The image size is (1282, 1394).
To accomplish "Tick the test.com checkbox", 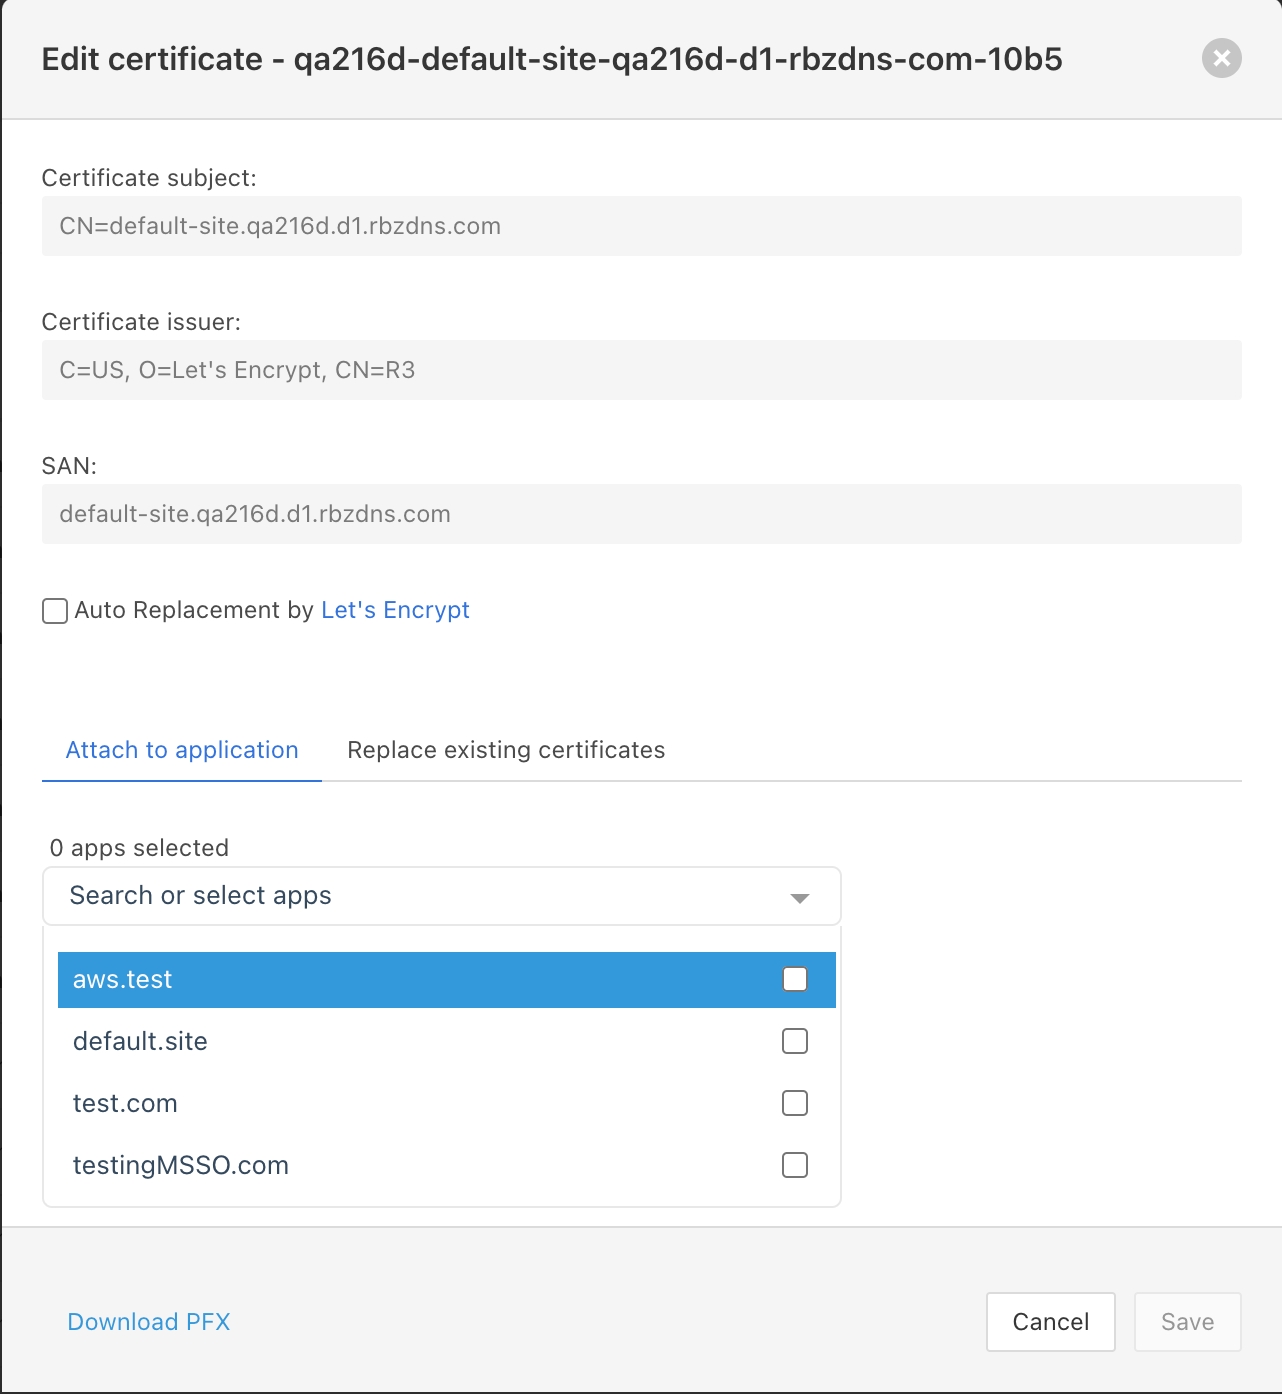I will [795, 1103].
